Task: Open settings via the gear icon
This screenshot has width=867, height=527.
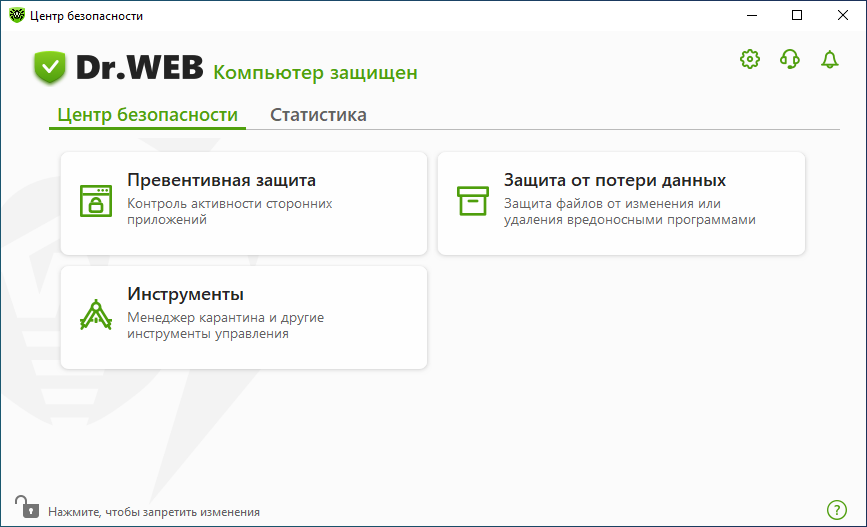Action: tap(750, 59)
